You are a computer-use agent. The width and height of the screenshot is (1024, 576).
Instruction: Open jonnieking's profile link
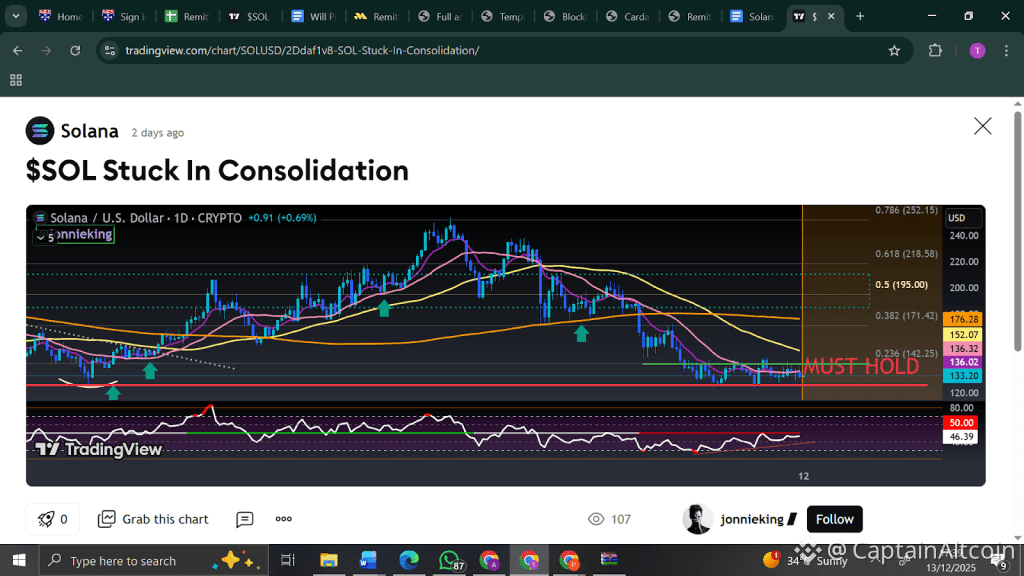752,519
